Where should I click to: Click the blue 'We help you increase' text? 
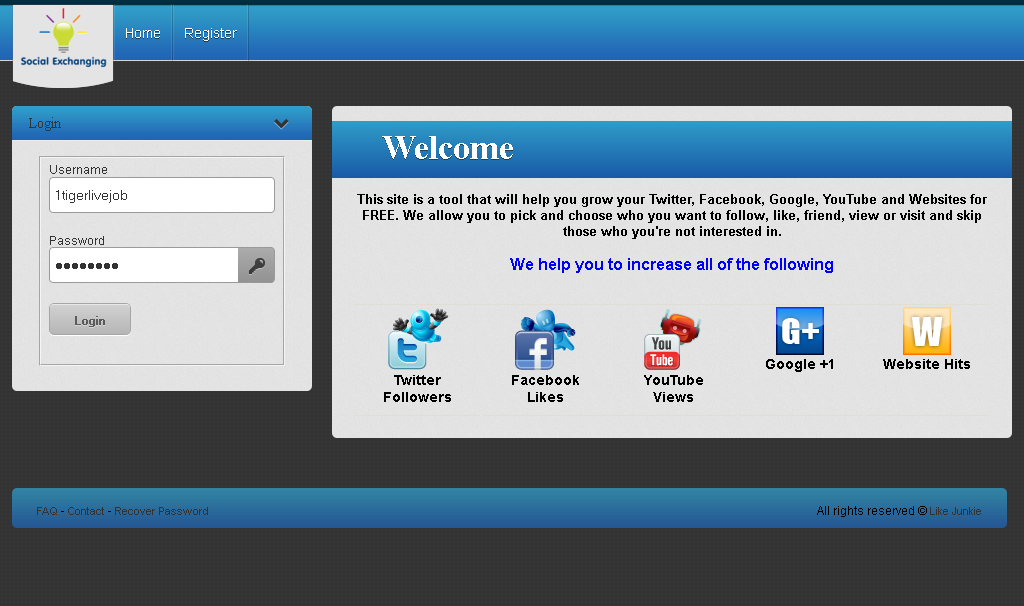(671, 264)
